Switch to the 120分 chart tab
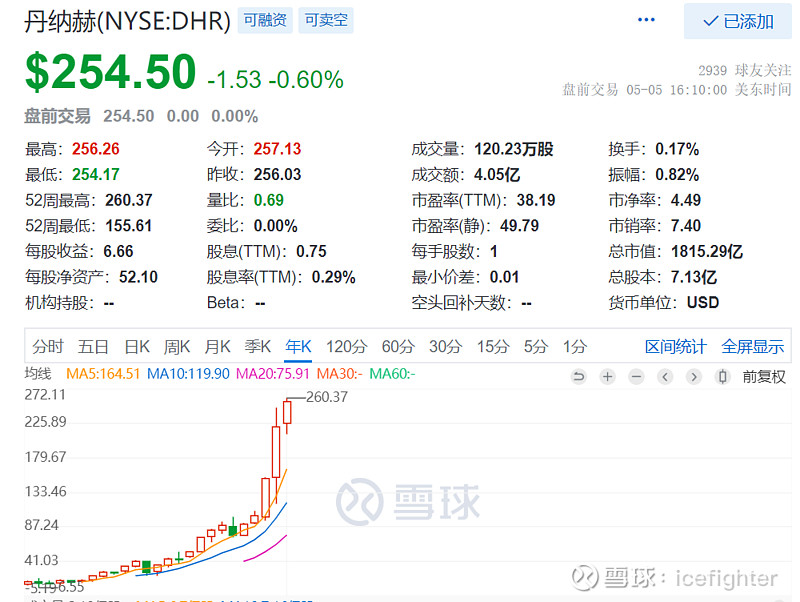This screenshot has height=602, width=800. click(x=346, y=346)
